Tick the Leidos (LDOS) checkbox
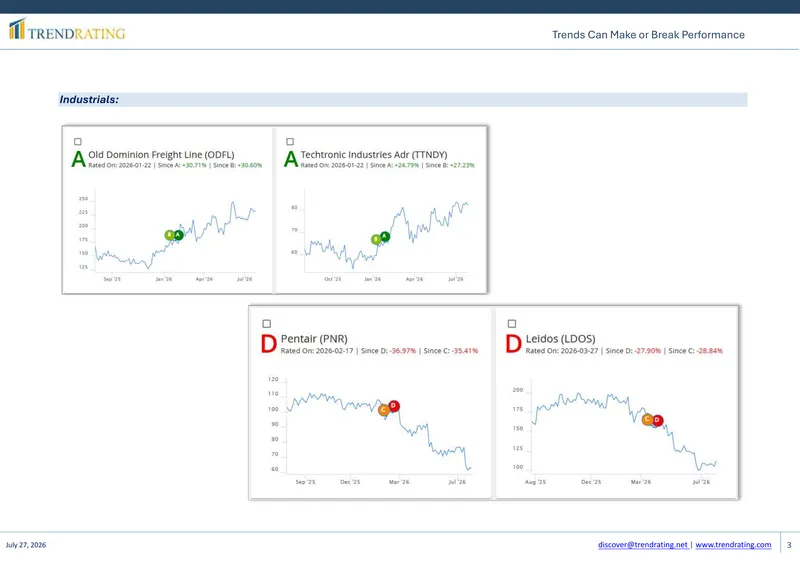 [512, 324]
